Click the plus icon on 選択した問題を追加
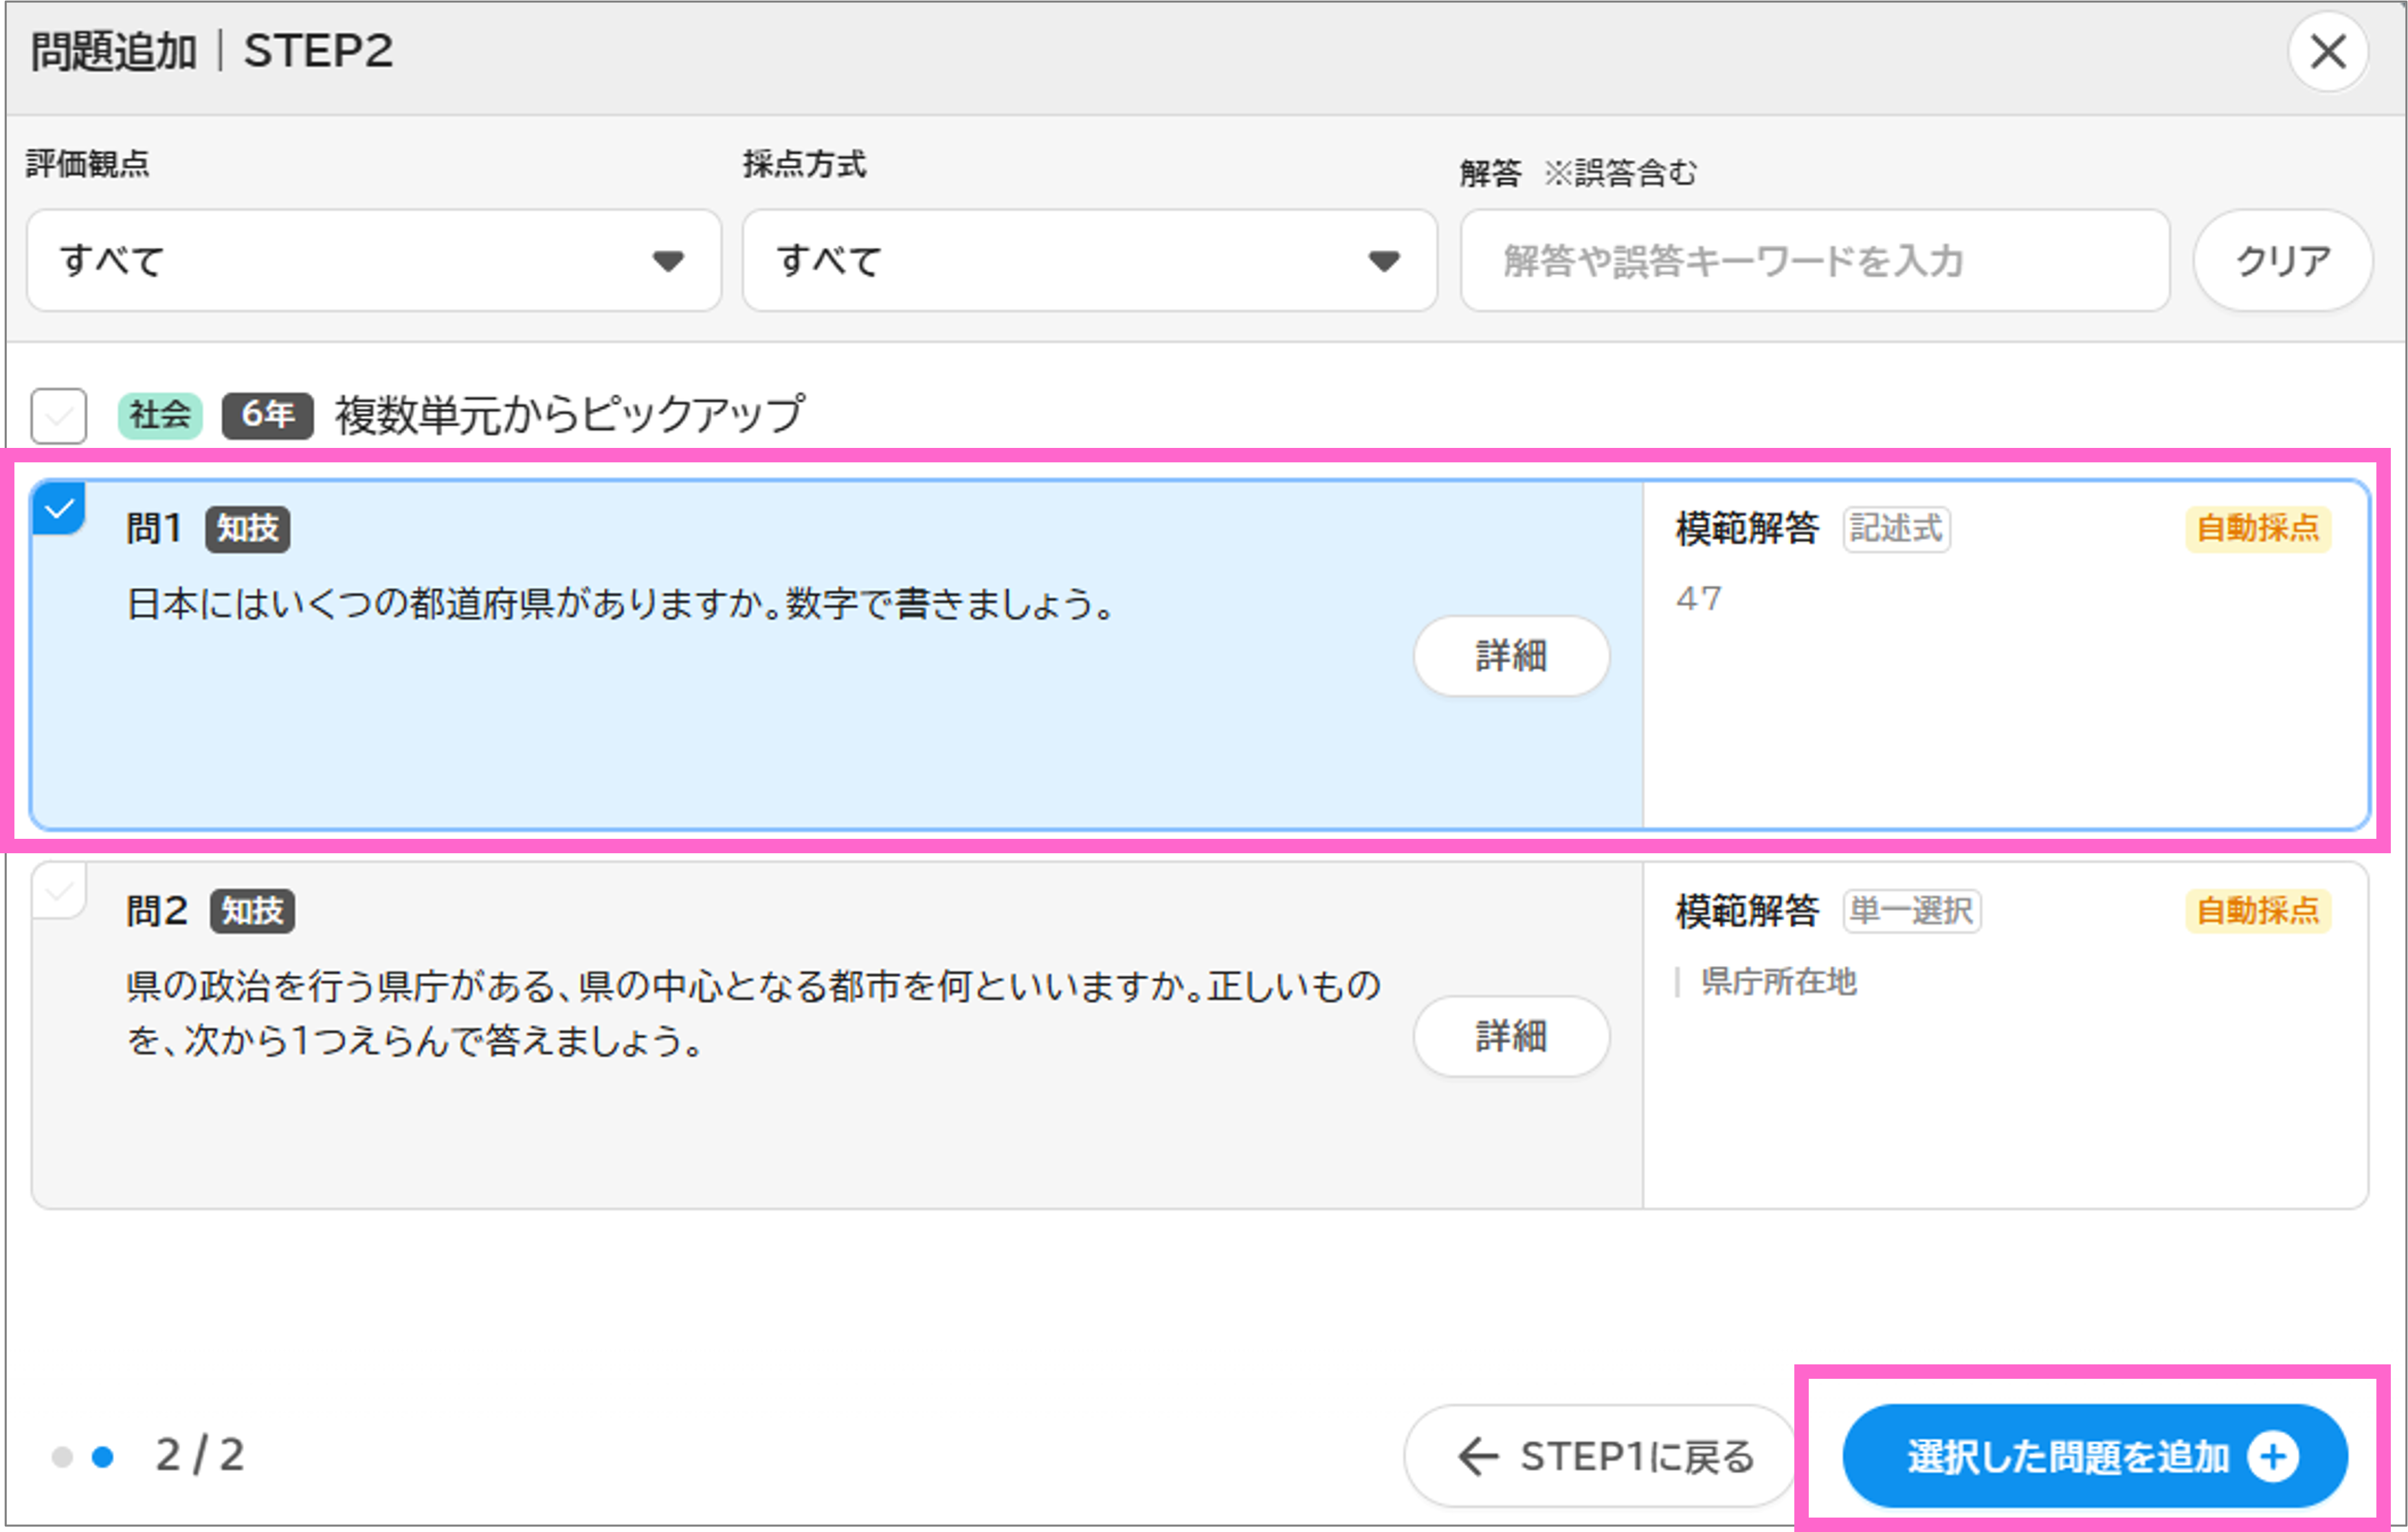2408x1532 pixels. point(2273,1456)
